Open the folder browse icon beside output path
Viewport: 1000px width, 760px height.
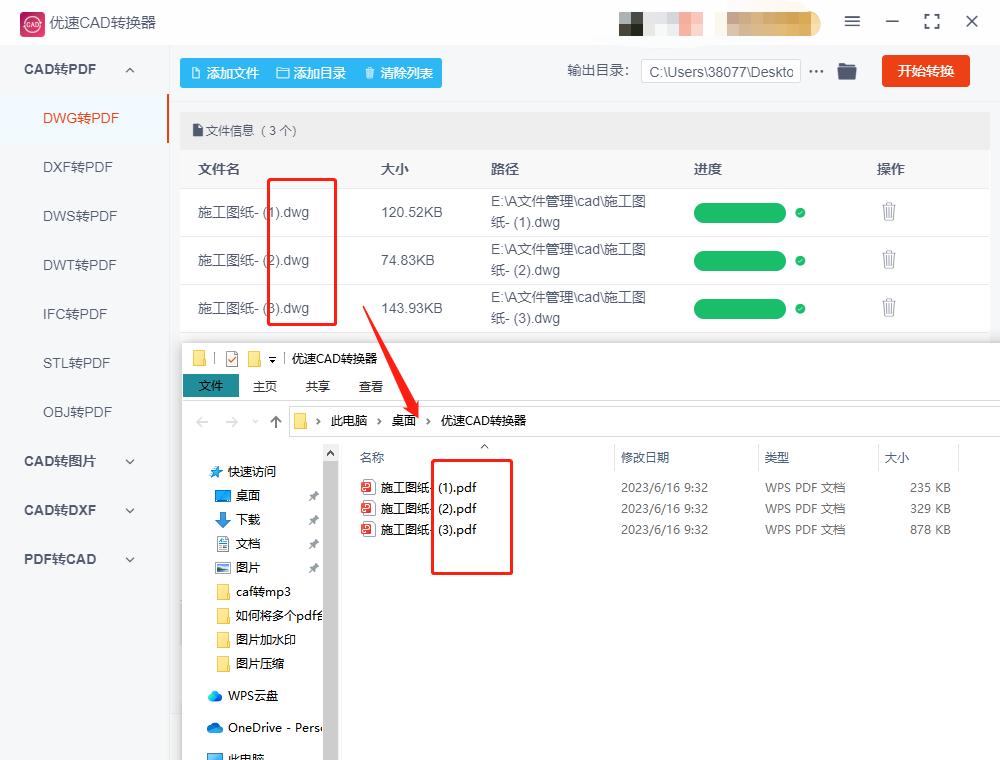(x=847, y=71)
